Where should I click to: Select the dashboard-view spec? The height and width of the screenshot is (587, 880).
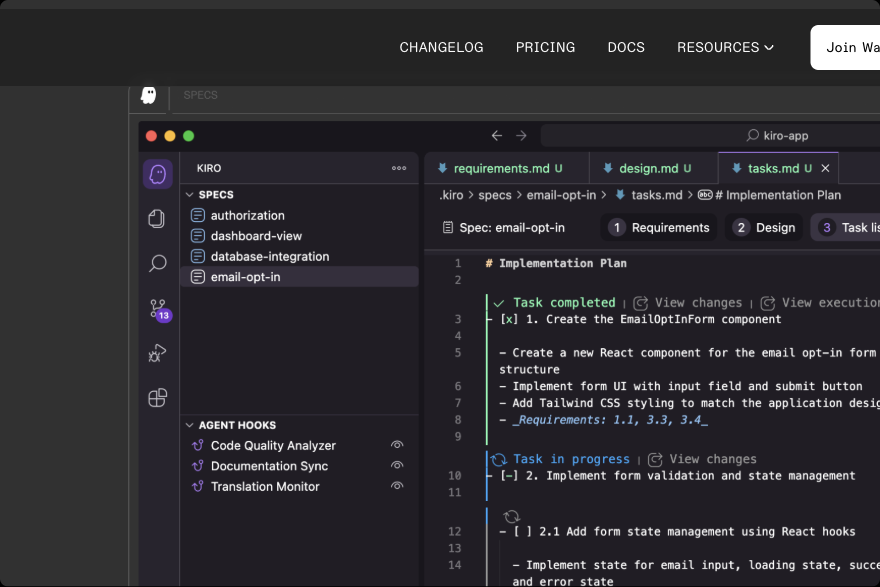pos(300,236)
